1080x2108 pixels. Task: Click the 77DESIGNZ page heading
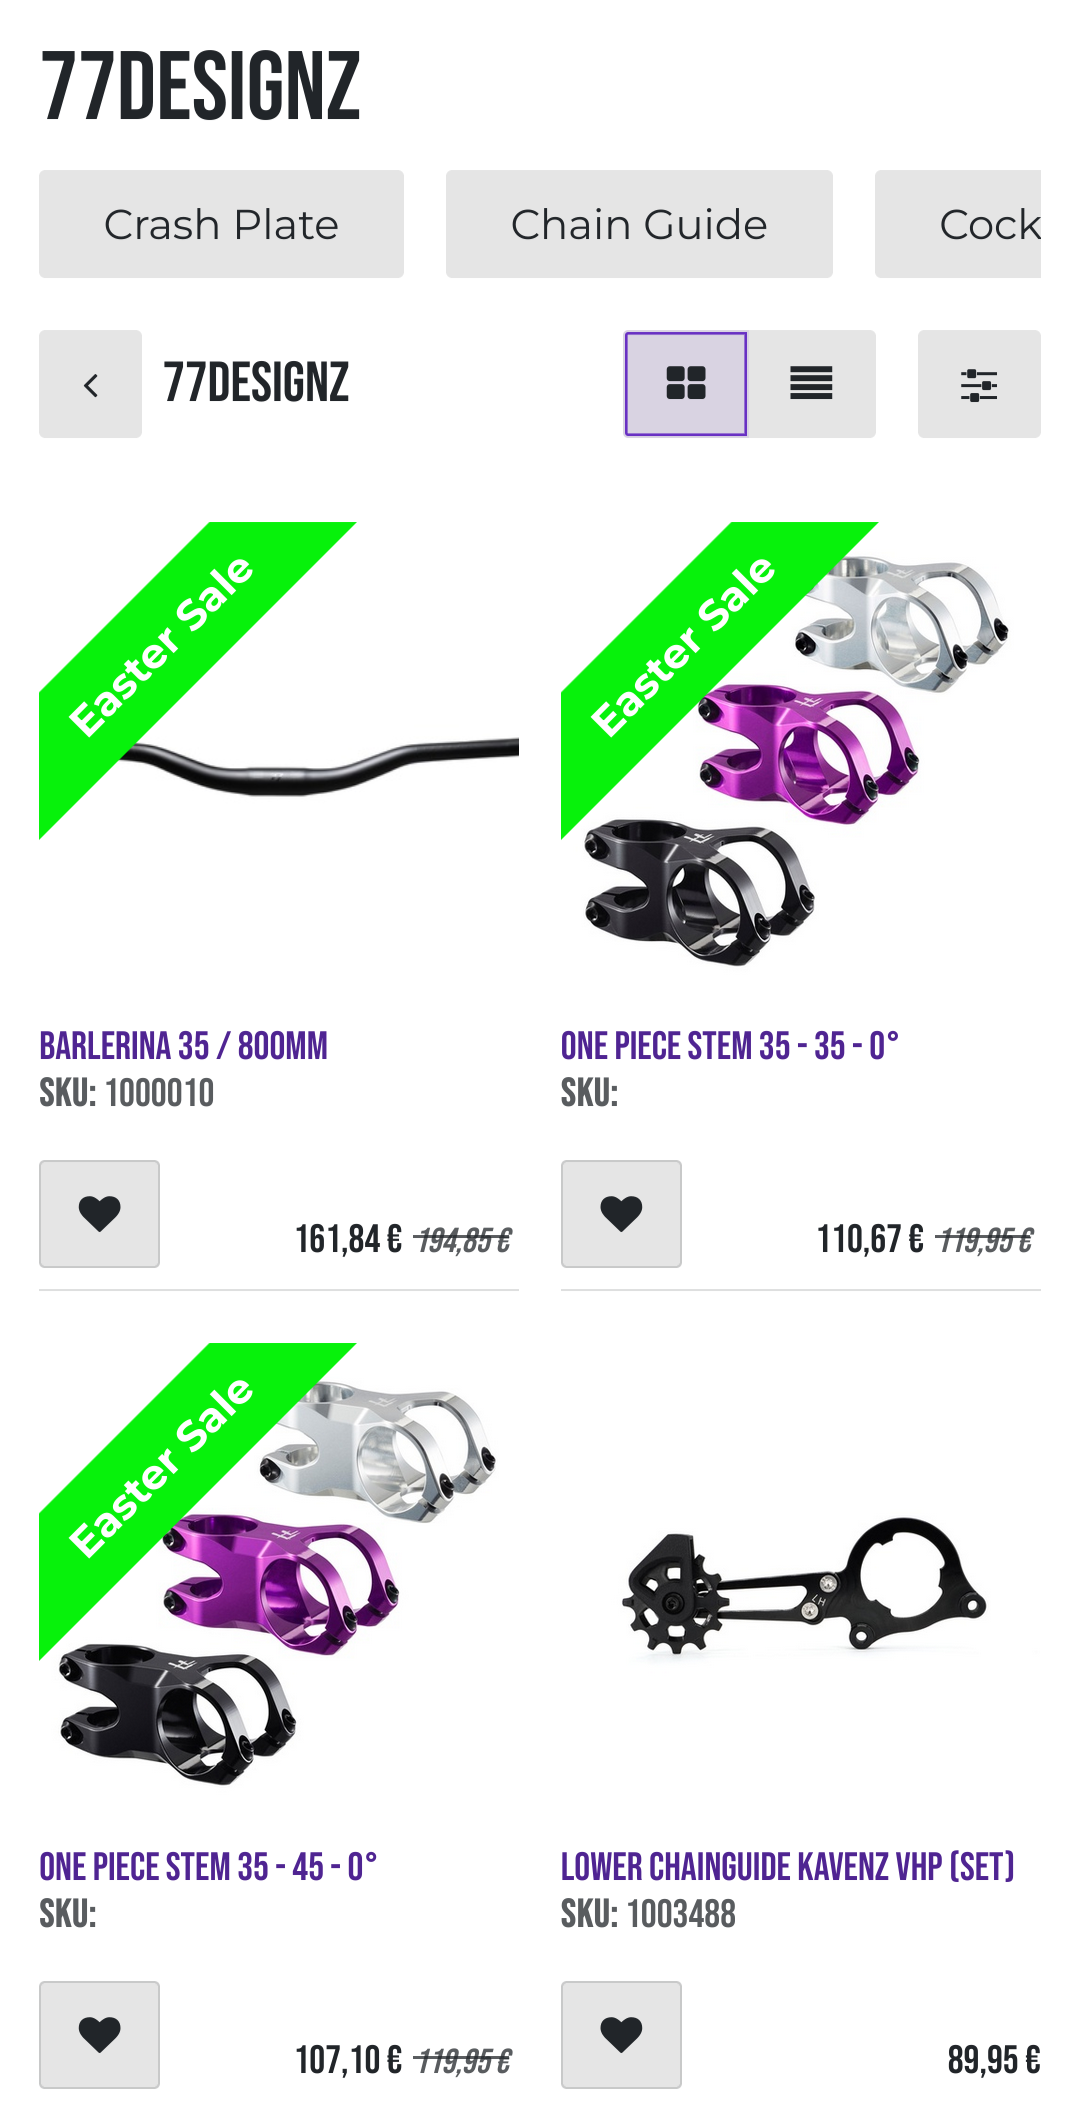[x=200, y=87]
